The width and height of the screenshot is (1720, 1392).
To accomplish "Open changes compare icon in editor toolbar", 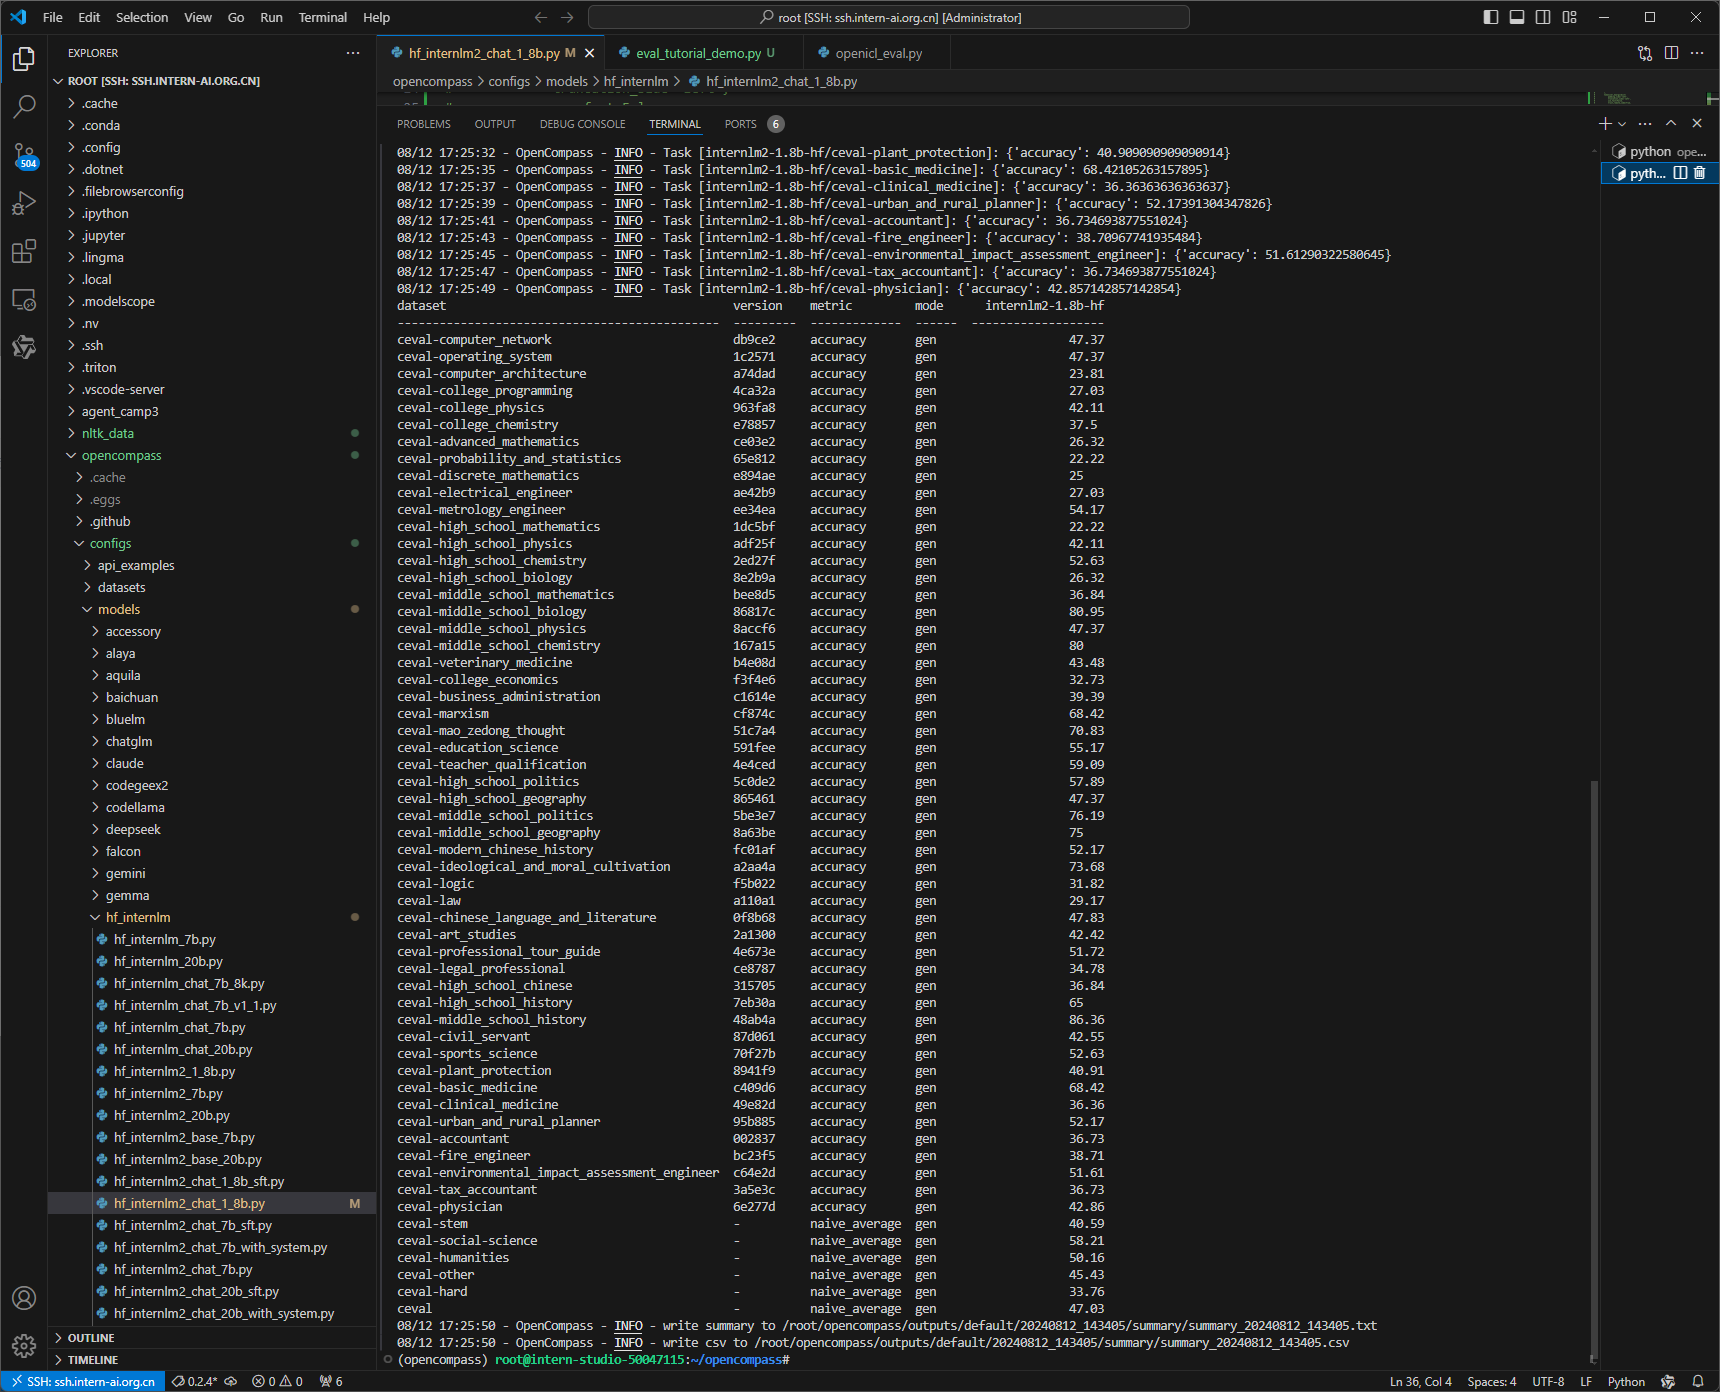I will pos(1645,53).
